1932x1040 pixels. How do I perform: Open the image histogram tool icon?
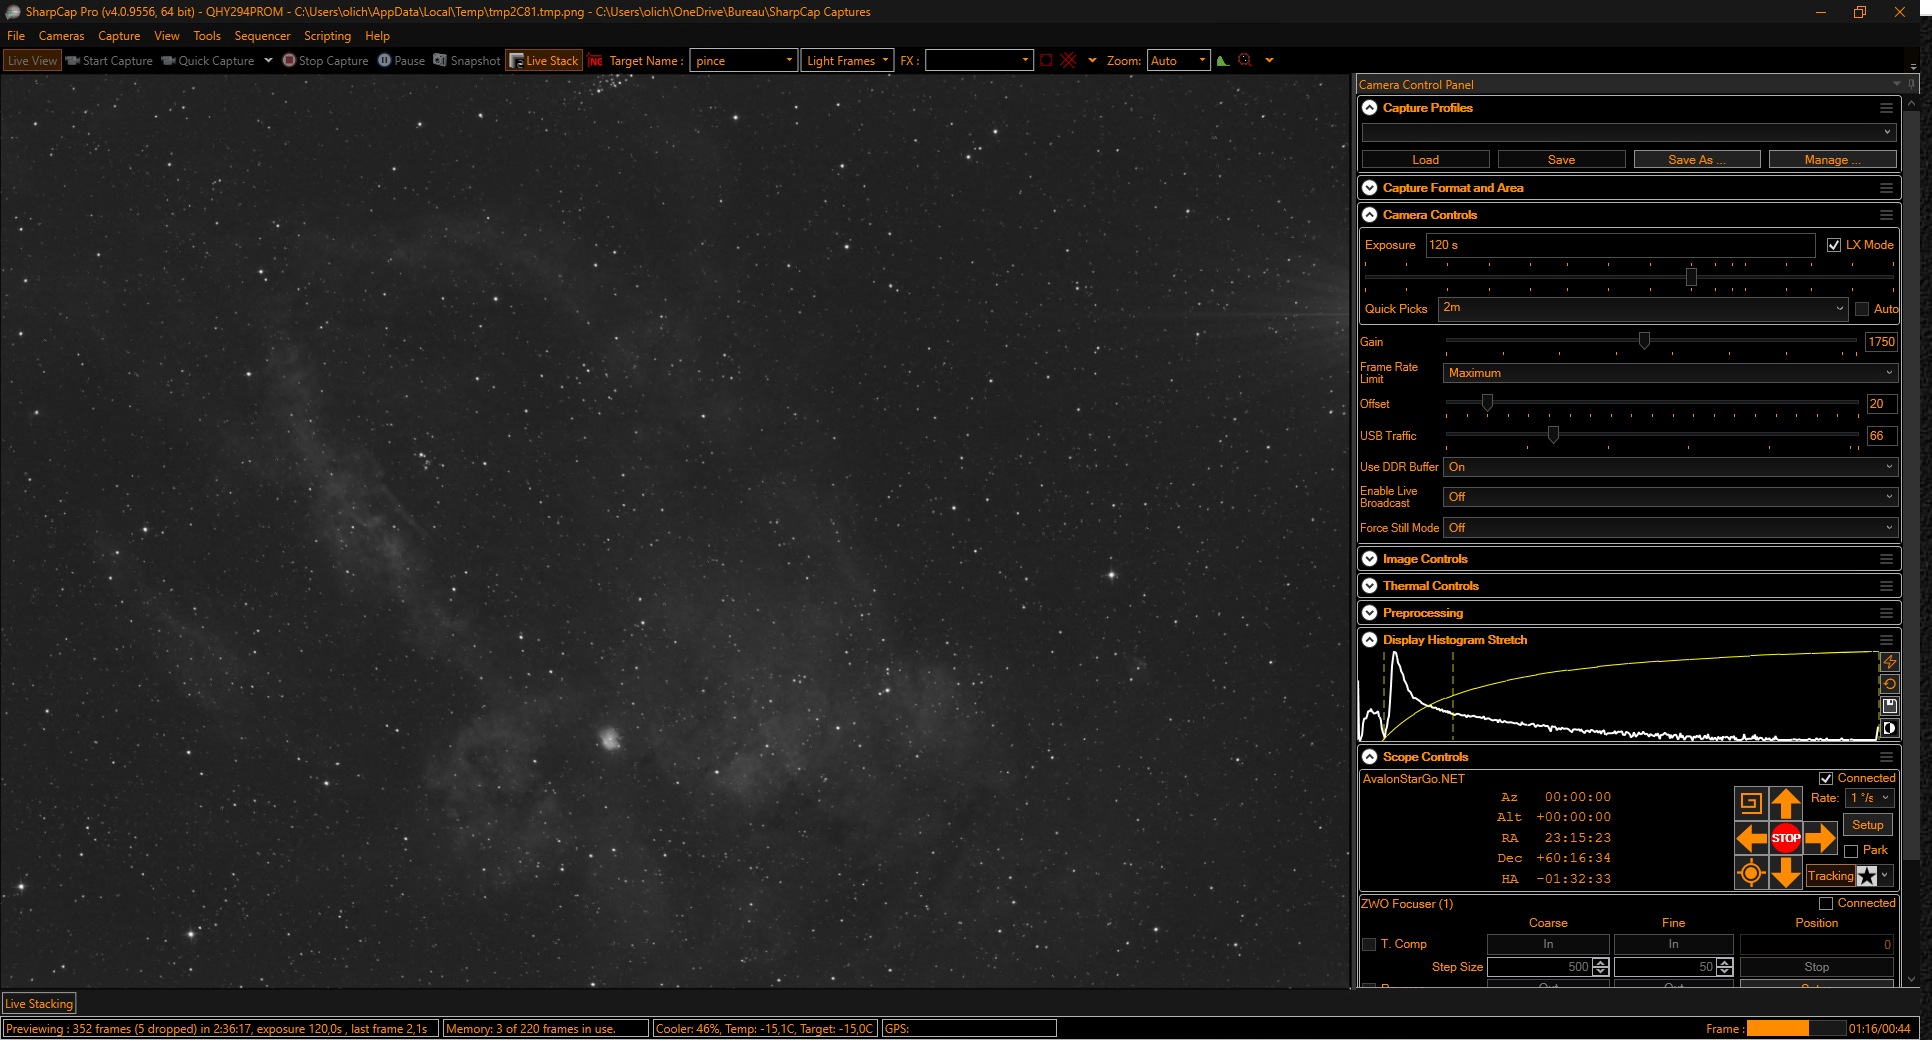pyautogui.click(x=1222, y=60)
